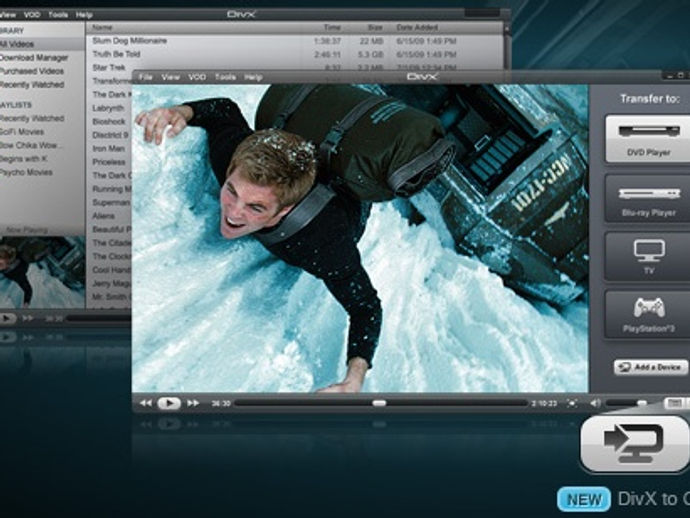Sort library by Time column header
The image size is (690, 518).
coord(332,27)
